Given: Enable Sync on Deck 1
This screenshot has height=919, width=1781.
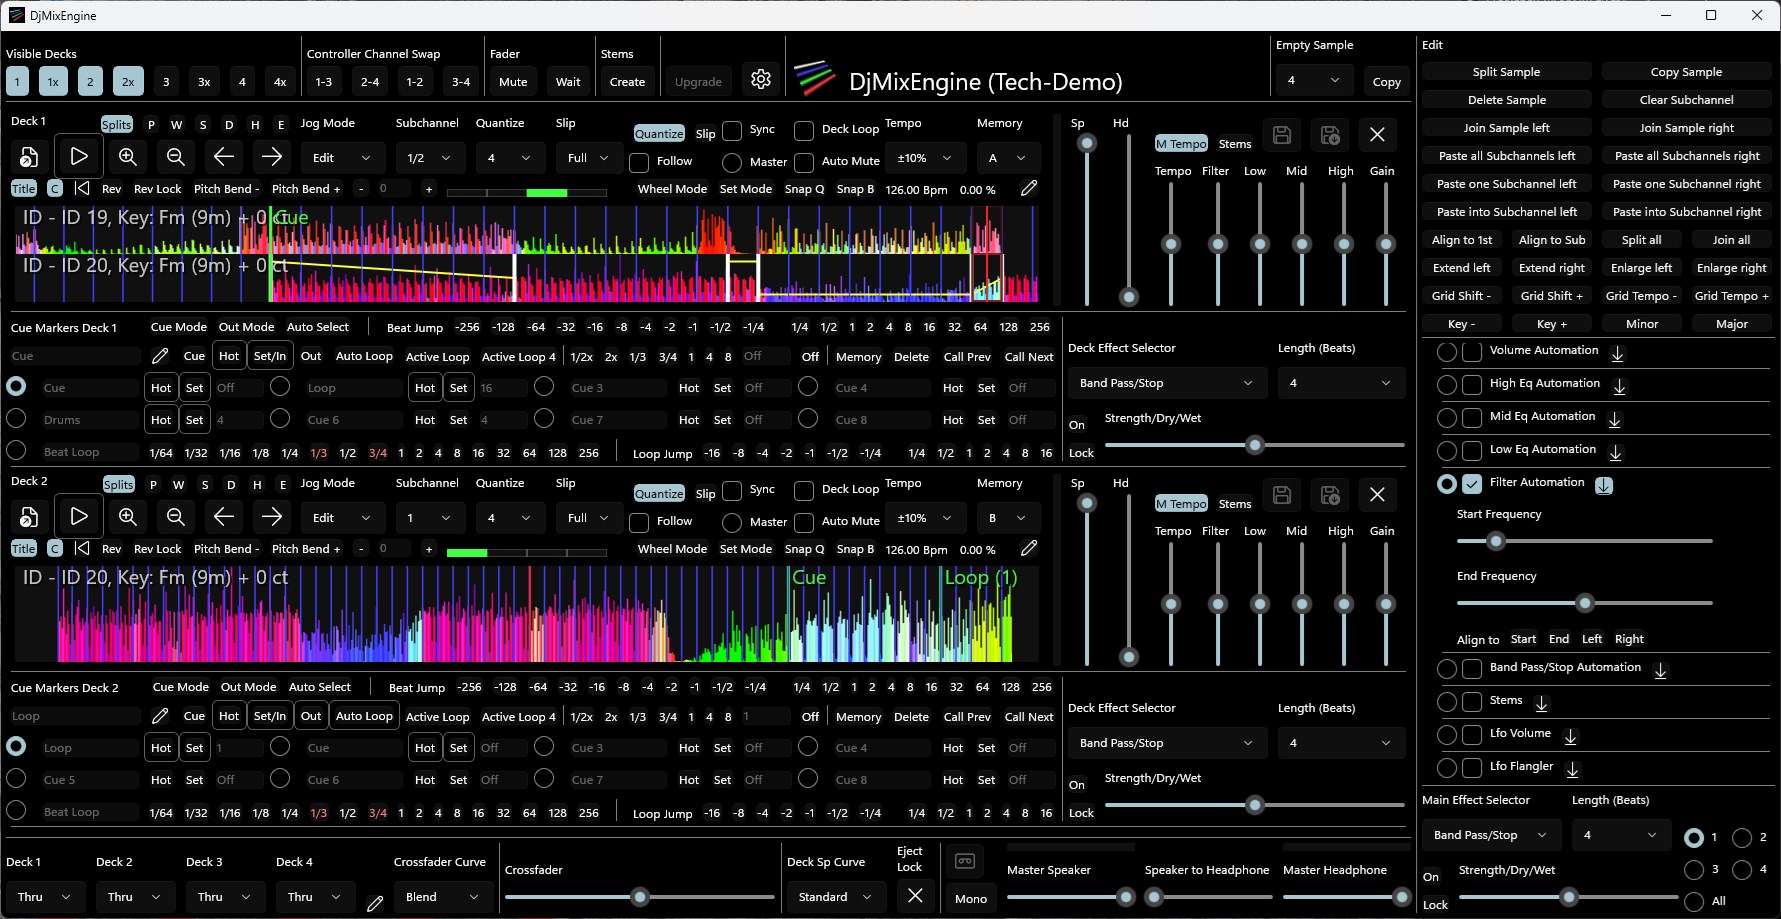Looking at the screenshot, I should coord(732,129).
